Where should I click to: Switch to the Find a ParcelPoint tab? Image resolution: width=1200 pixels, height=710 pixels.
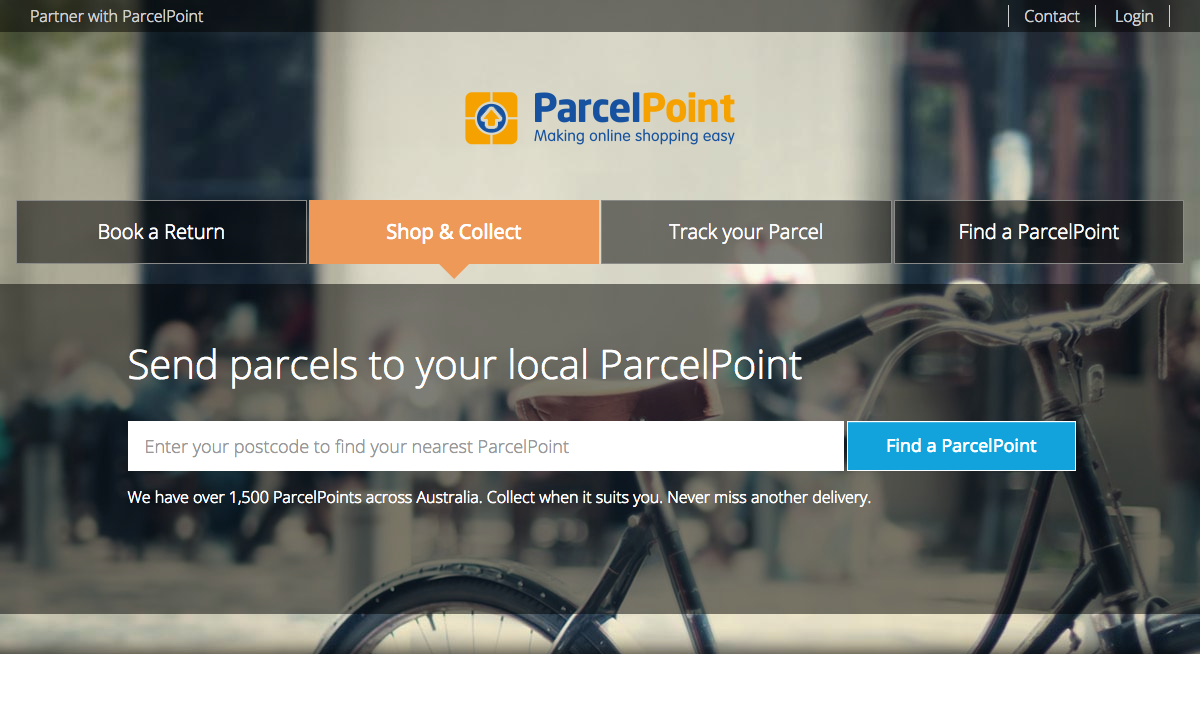[x=1038, y=232]
